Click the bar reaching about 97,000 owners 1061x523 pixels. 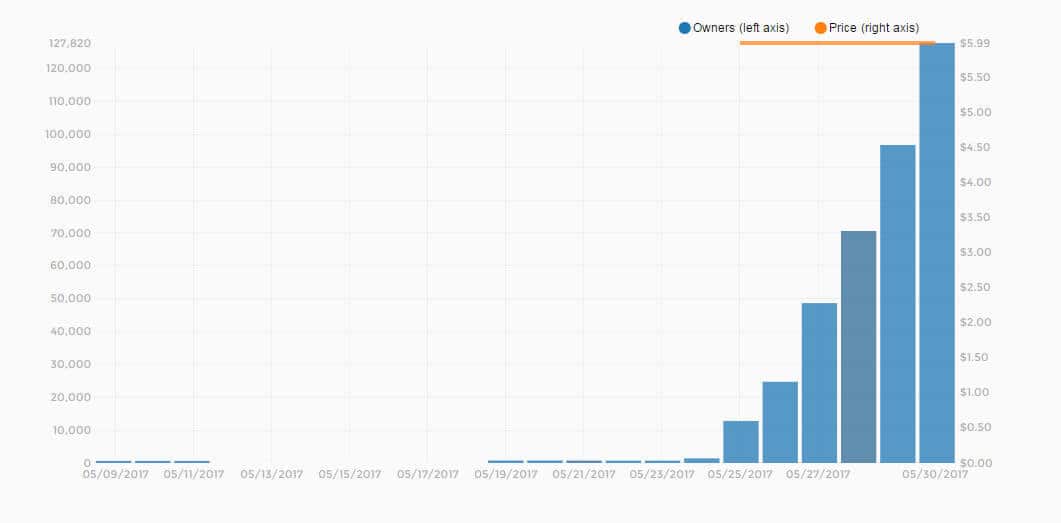tap(897, 304)
